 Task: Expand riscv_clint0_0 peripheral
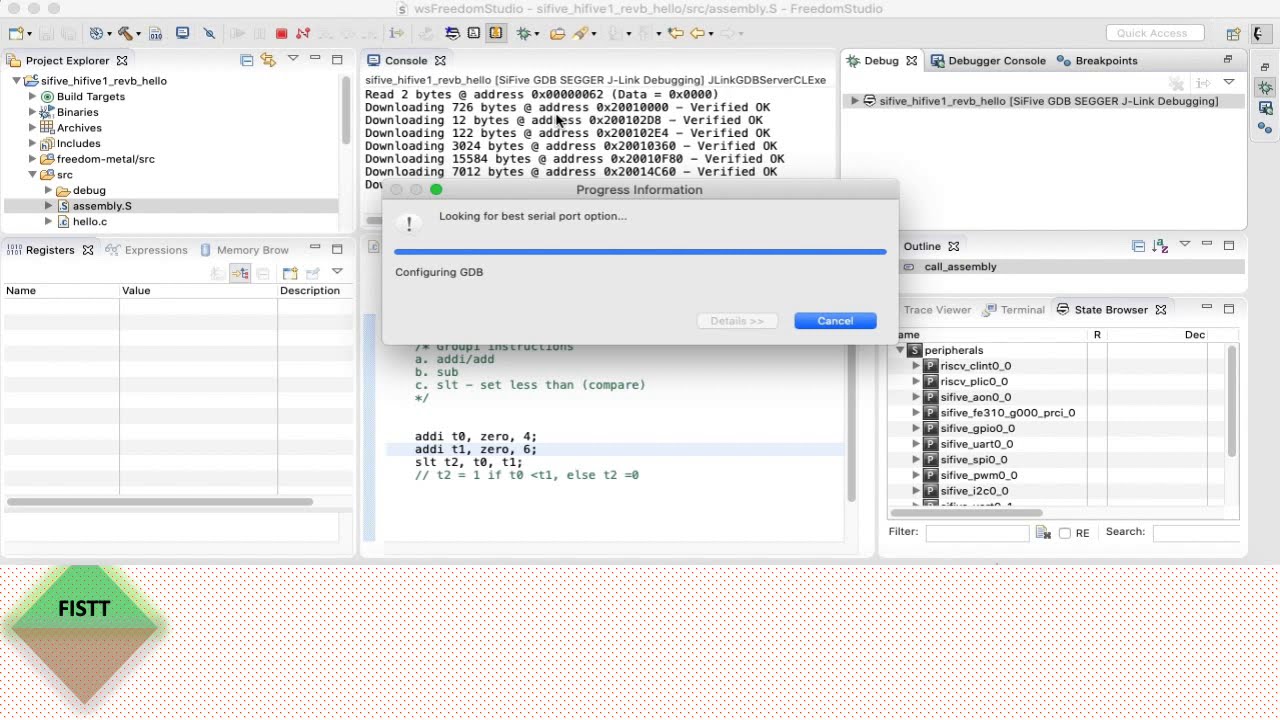click(x=916, y=366)
